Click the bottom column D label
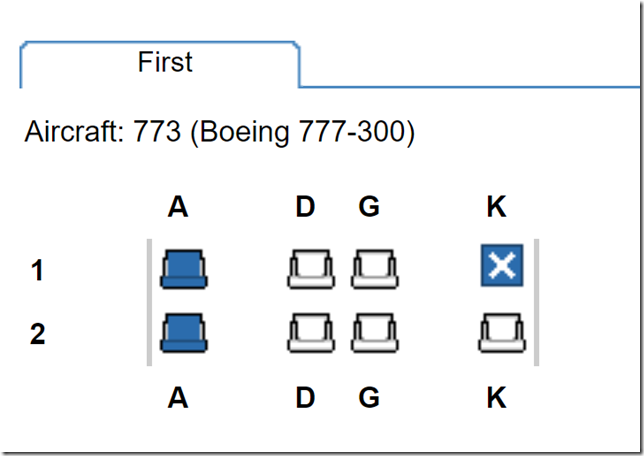This screenshot has height=456, width=644. 305,398
